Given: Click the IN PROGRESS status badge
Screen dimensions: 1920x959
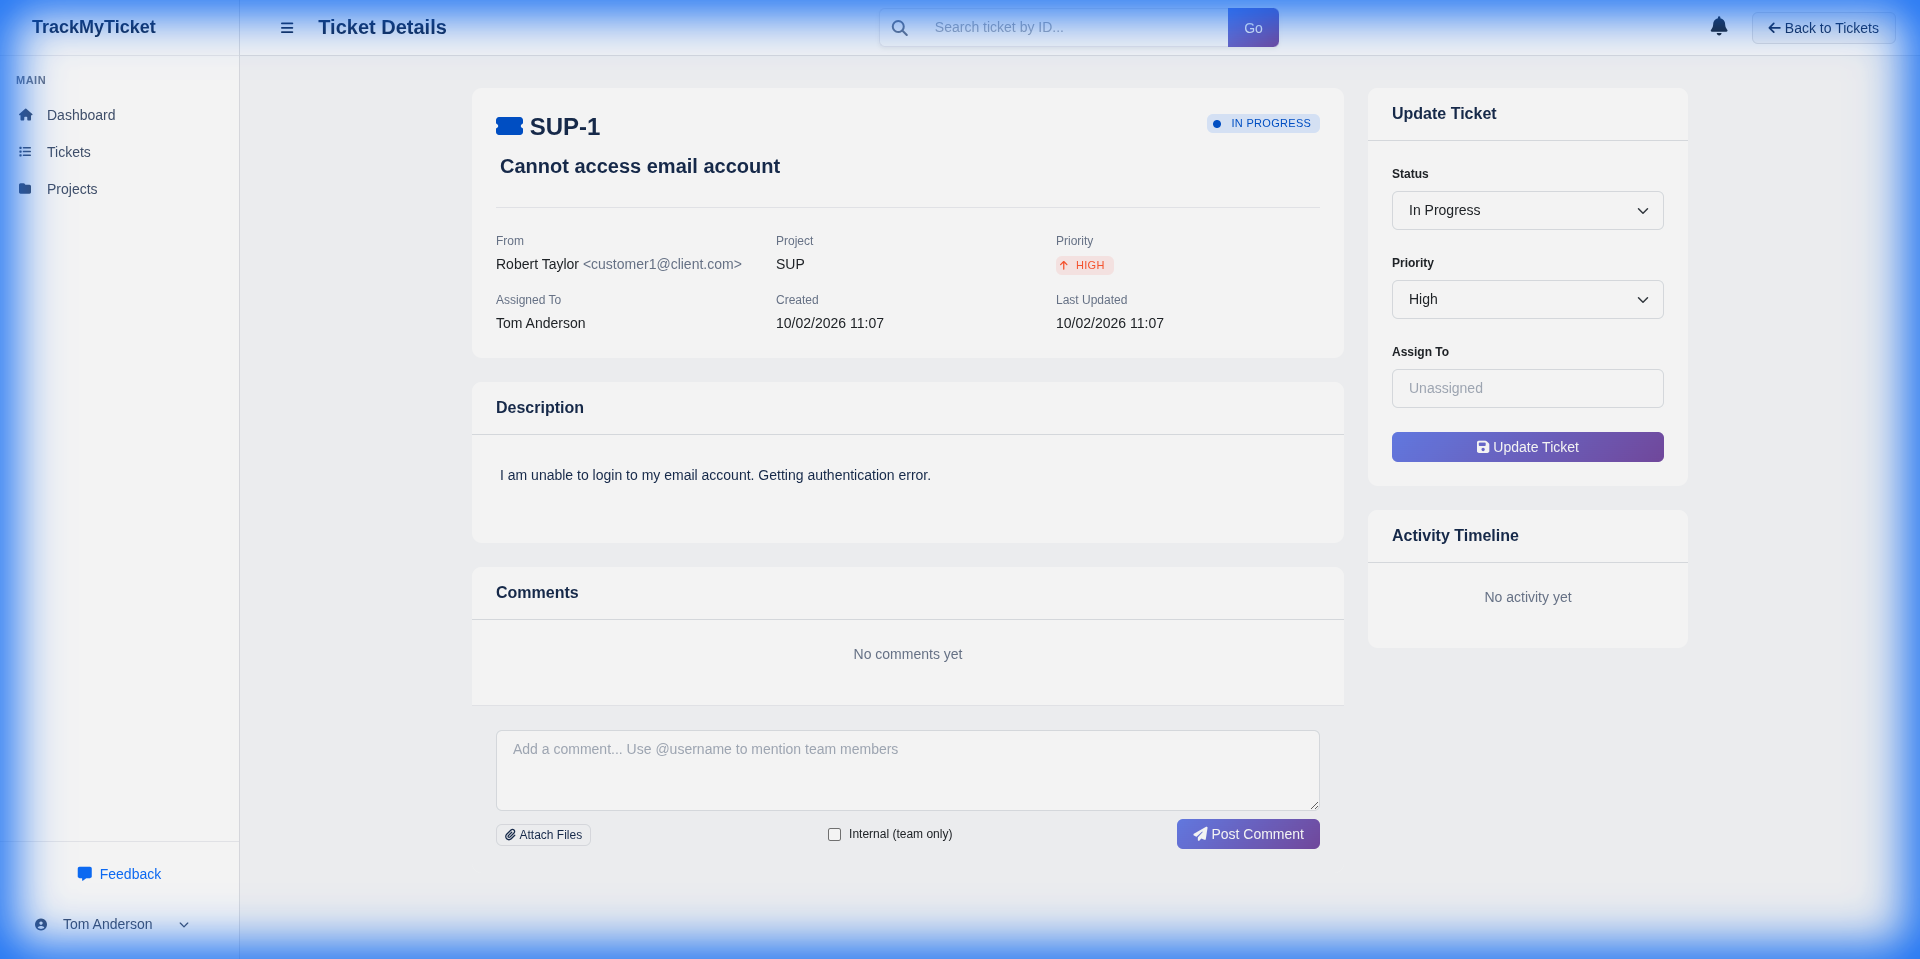Looking at the screenshot, I should click(x=1263, y=123).
